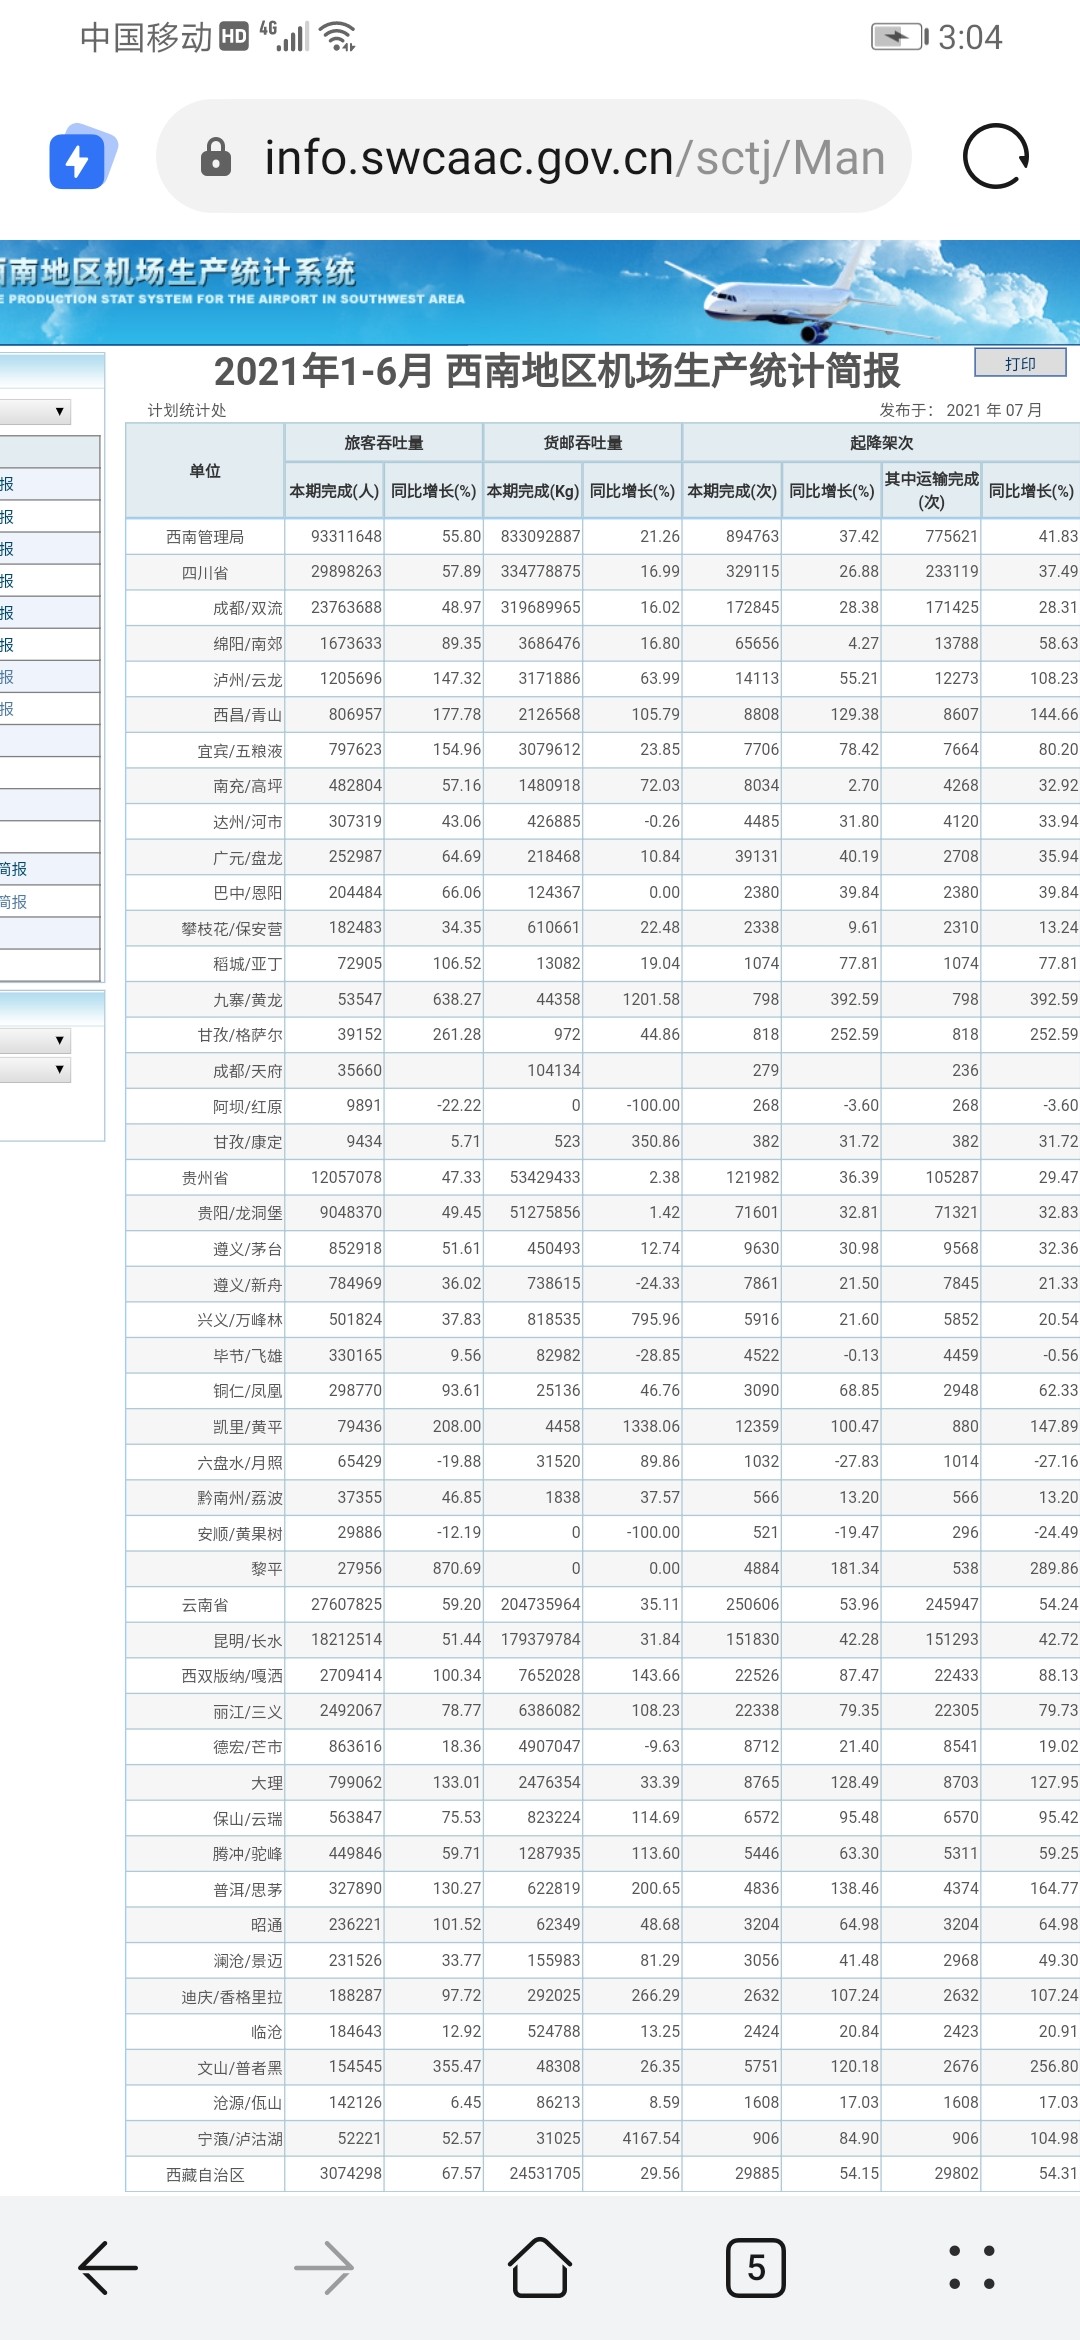Viewport: 1080px width, 2340px height.
Task: Tap the blue lightning bolt icon
Action: click(x=80, y=158)
